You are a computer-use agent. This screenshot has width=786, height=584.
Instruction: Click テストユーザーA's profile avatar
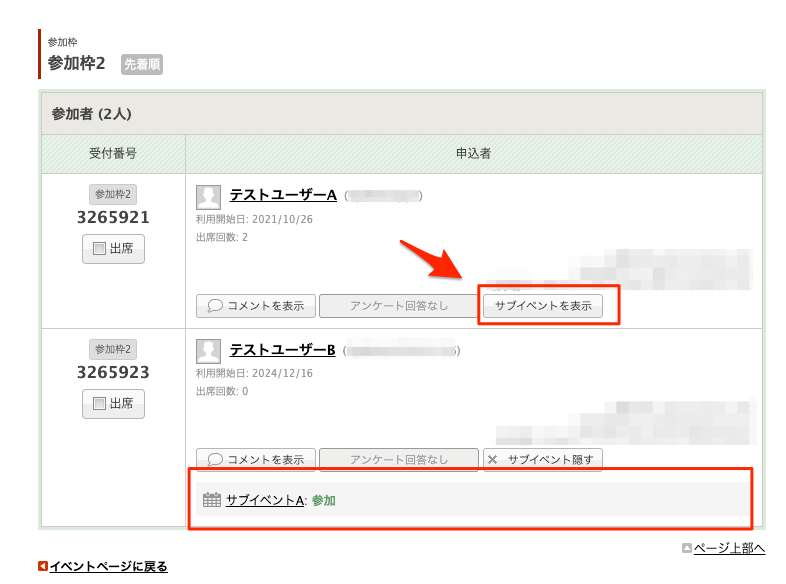208,196
